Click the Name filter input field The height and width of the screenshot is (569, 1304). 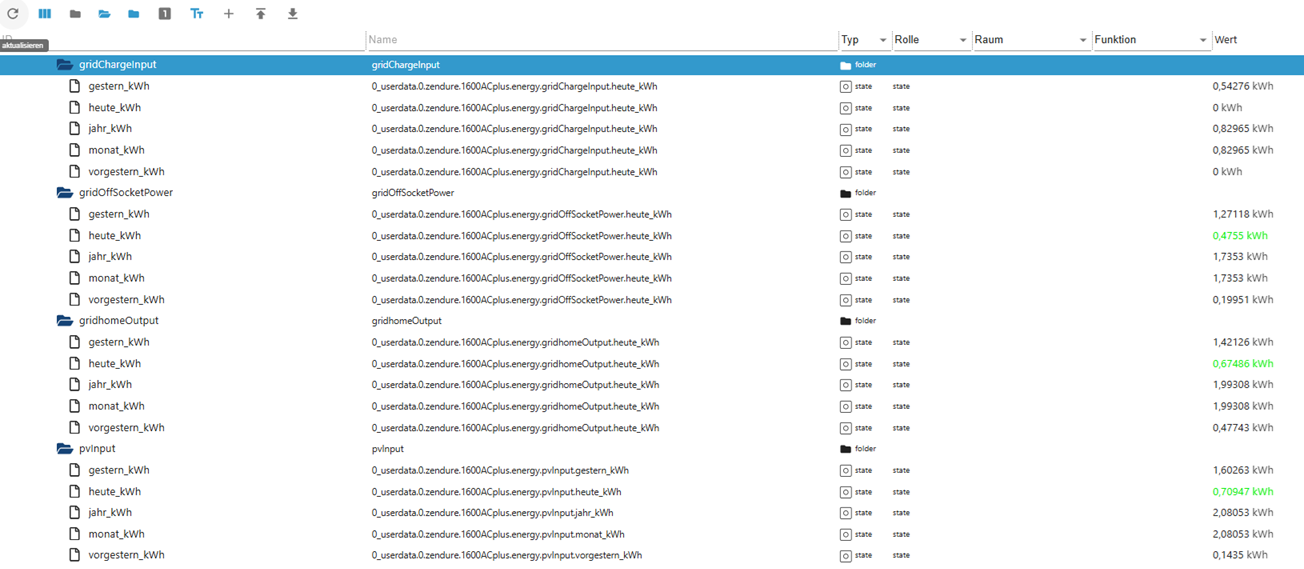pyautogui.click(x=602, y=40)
